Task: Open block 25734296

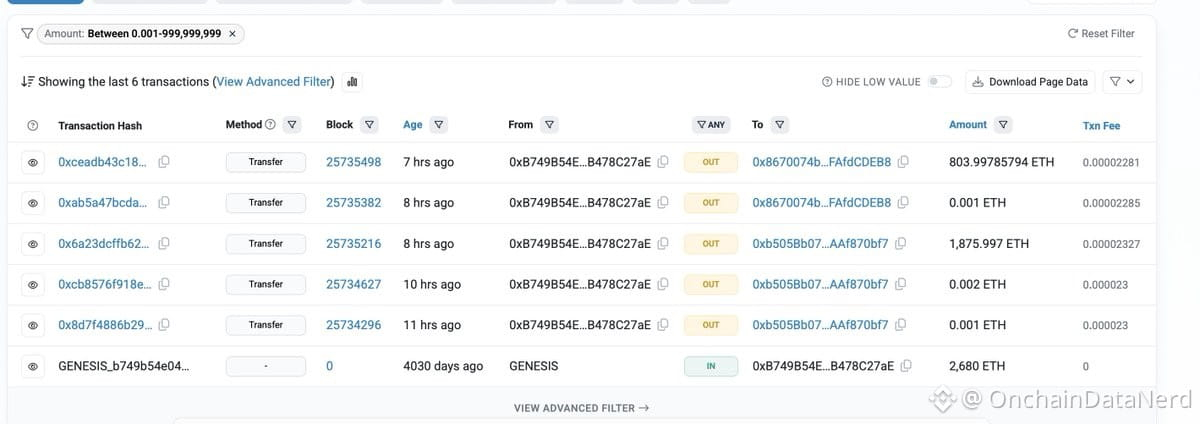Action: pyautogui.click(x=353, y=325)
